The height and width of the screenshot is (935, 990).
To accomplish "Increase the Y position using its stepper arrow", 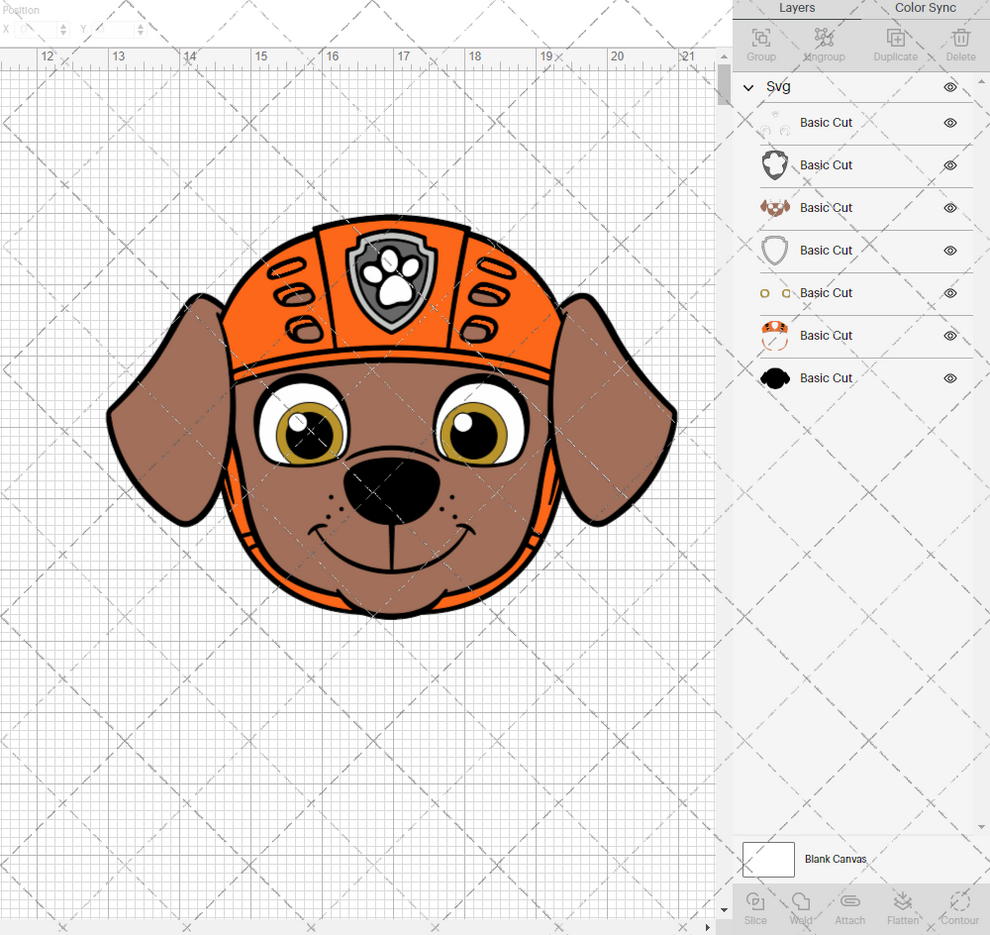I will (x=138, y=25).
